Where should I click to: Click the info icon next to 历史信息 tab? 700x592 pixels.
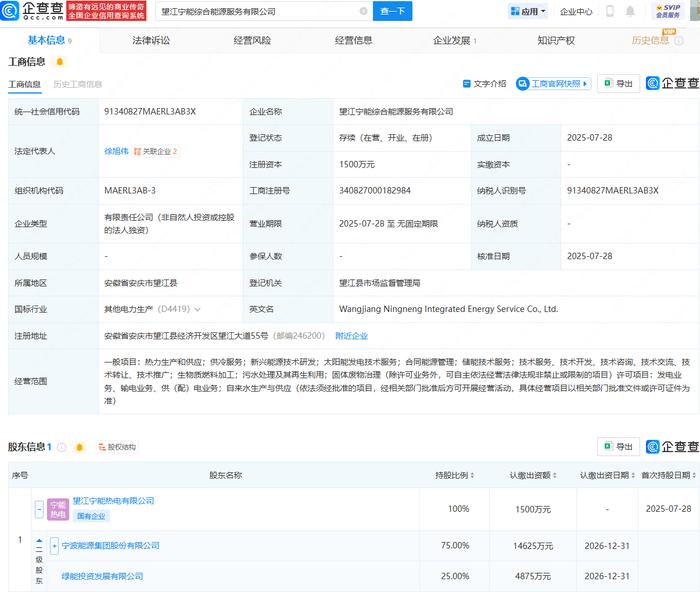point(679,41)
